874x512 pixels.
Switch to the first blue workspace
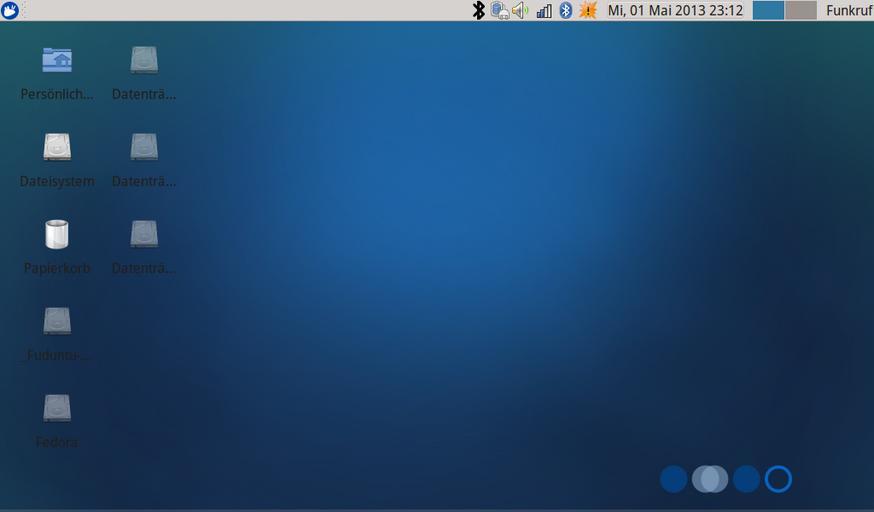(x=768, y=10)
